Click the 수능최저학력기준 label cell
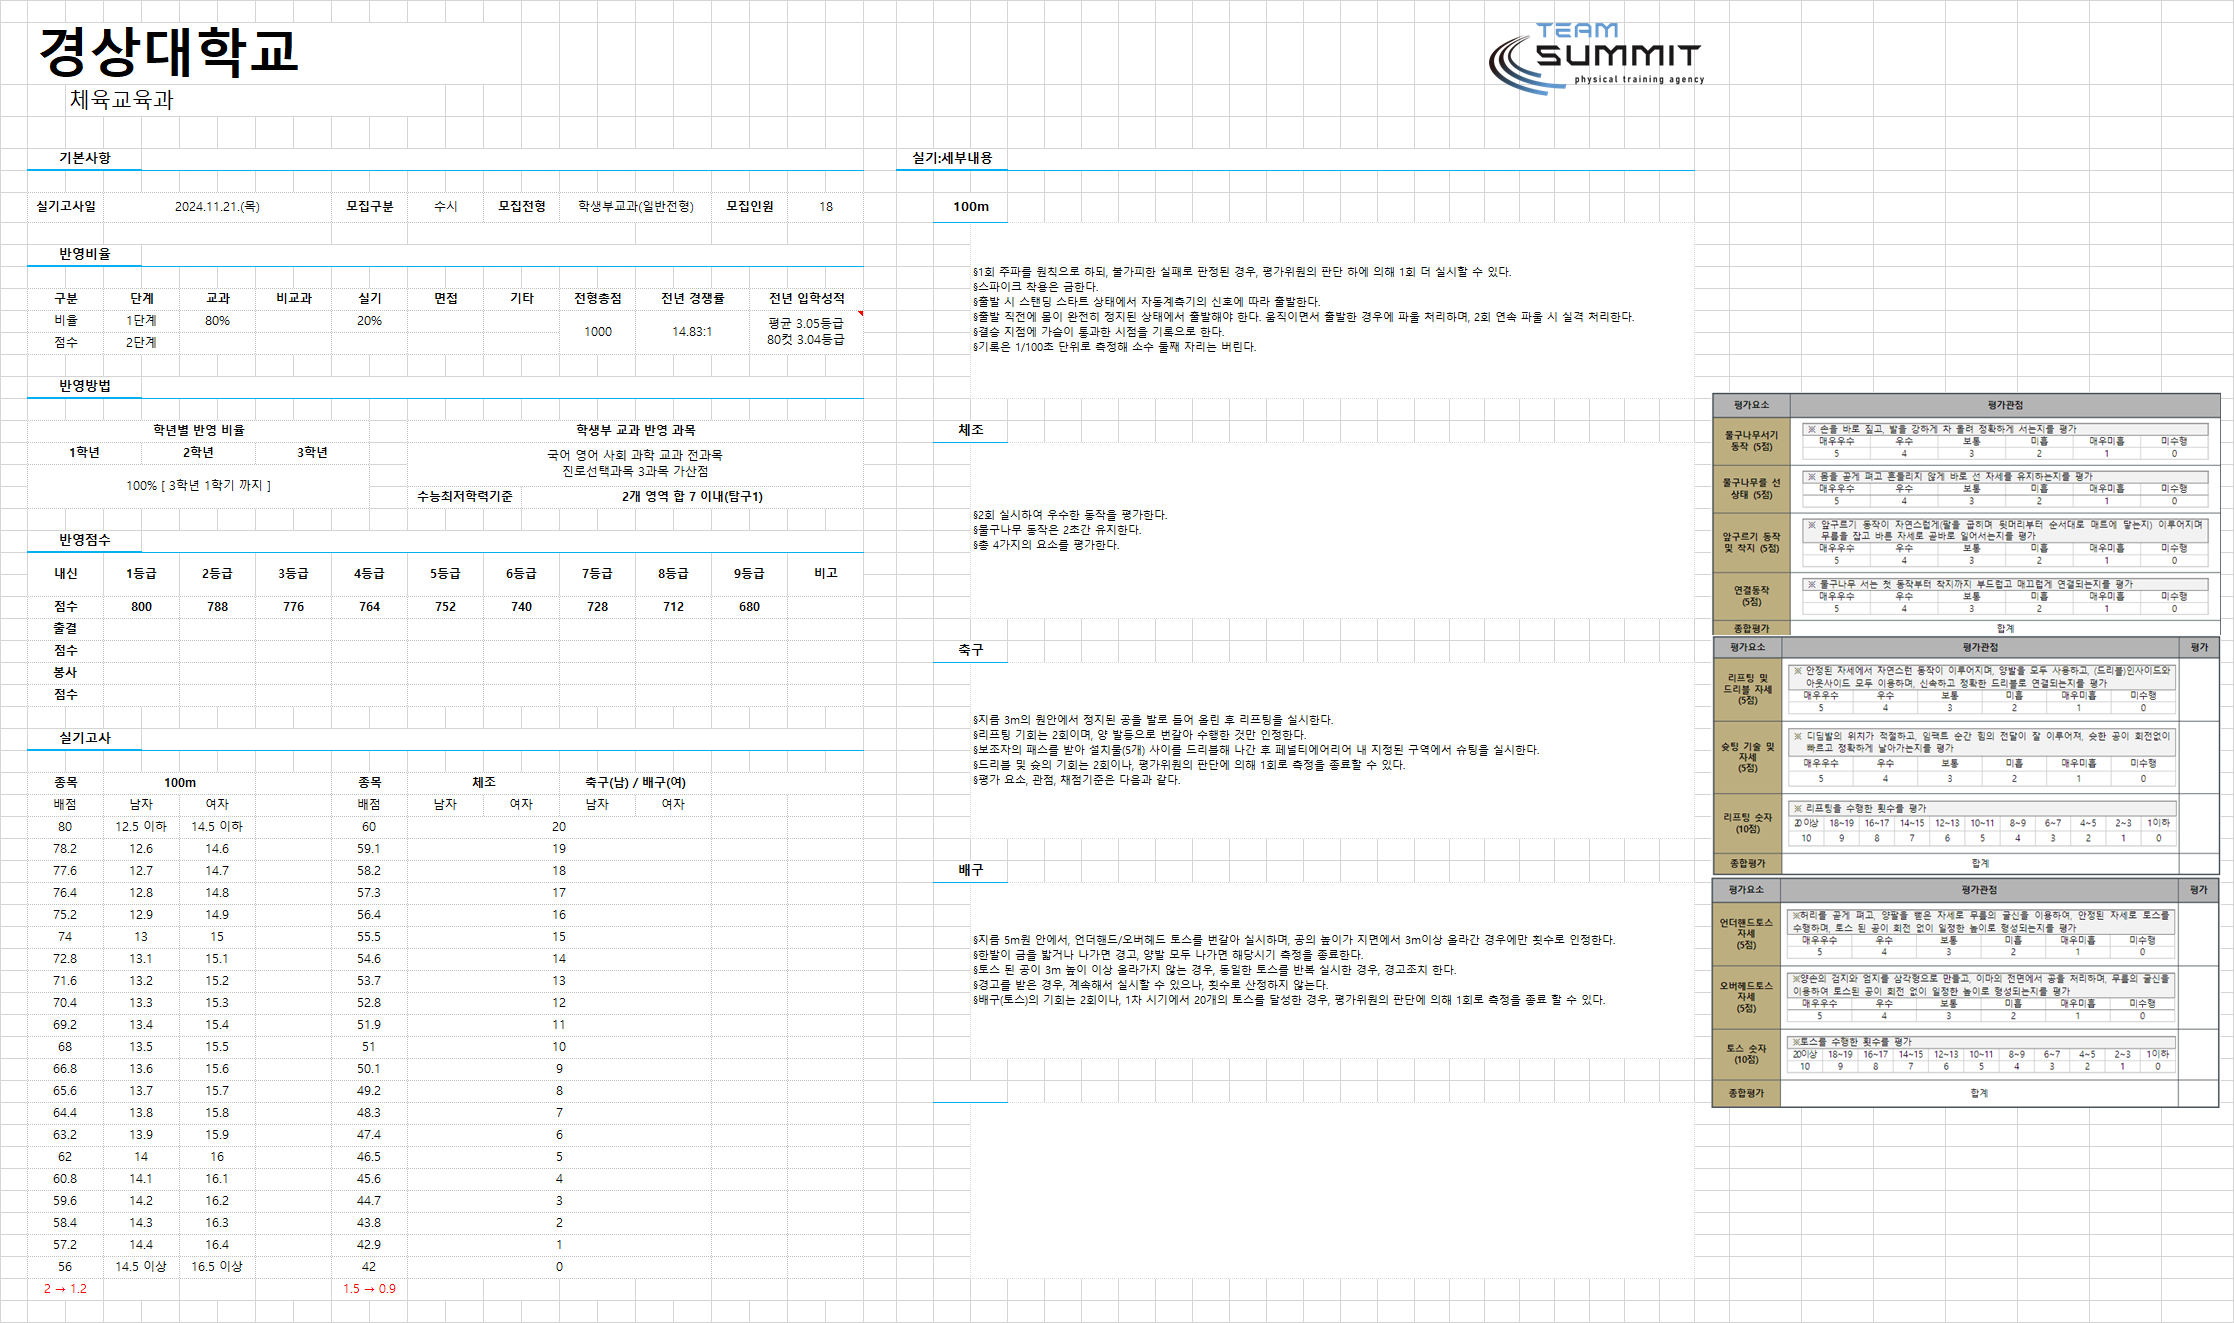The width and height of the screenshot is (2234, 1323). click(465, 496)
